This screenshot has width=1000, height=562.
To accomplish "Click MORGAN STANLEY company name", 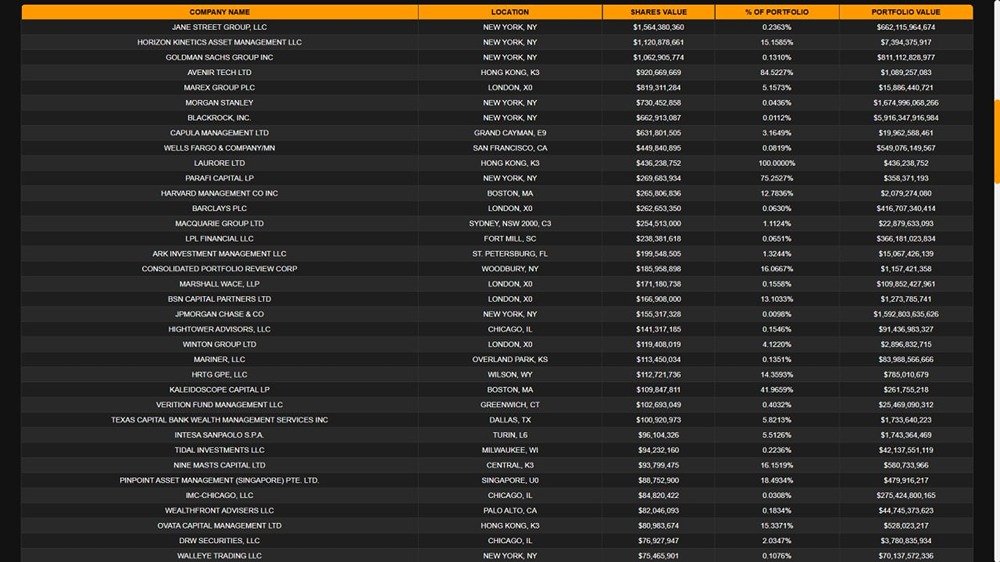I will coord(219,103).
